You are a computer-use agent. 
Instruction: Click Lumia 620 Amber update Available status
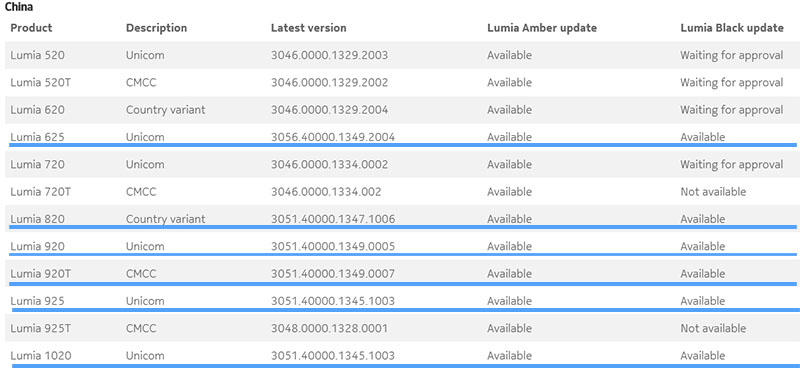click(510, 110)
